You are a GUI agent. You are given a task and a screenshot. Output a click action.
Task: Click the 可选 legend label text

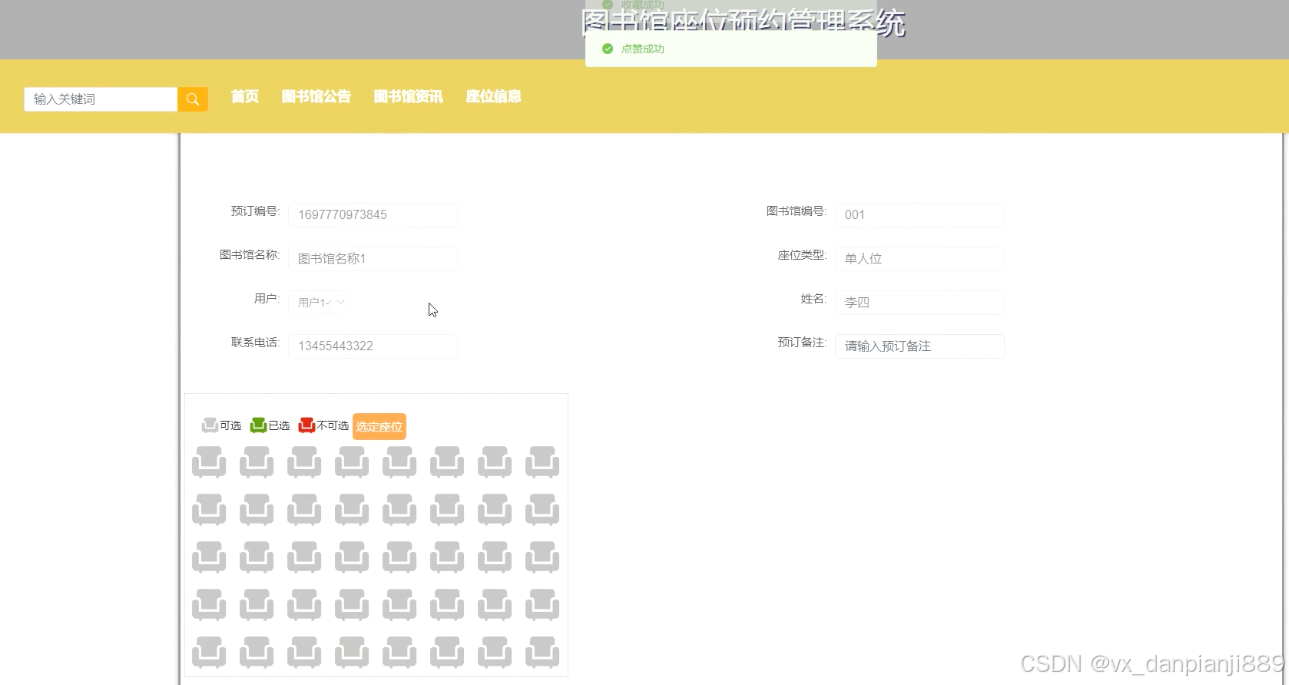[230, 426]
